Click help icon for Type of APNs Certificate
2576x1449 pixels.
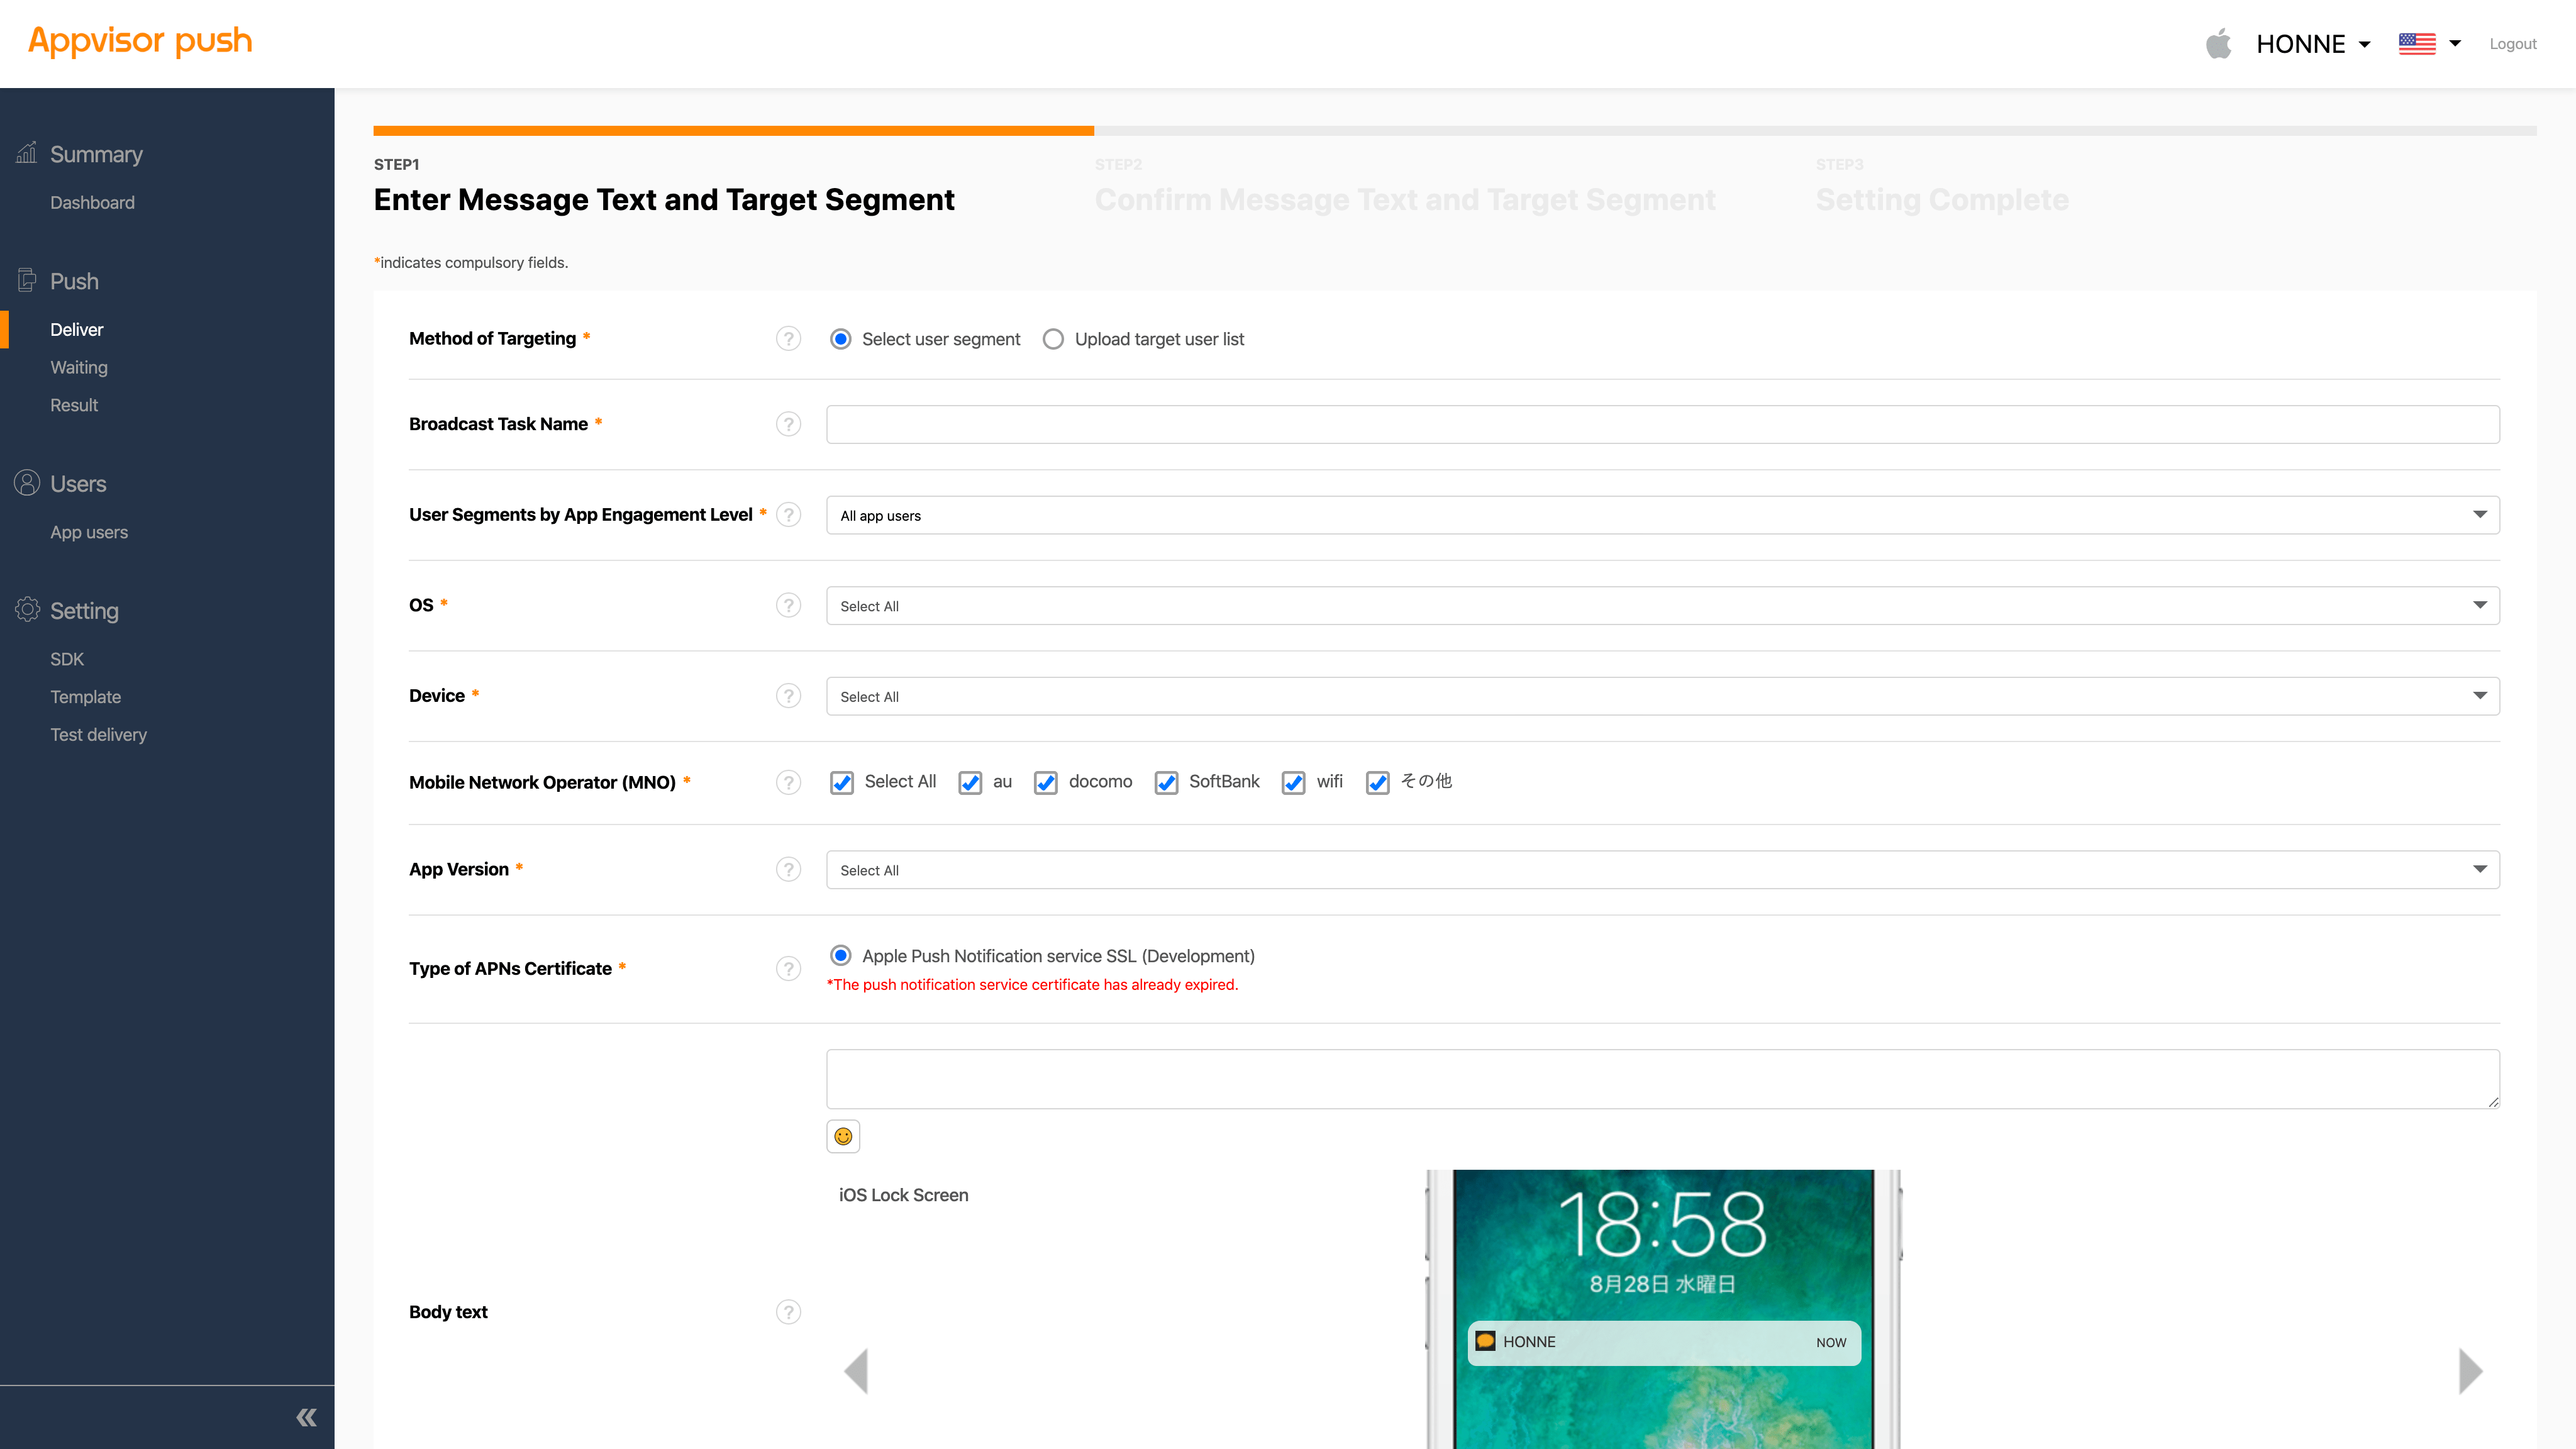pyautogui.click(x=788, y=968)
